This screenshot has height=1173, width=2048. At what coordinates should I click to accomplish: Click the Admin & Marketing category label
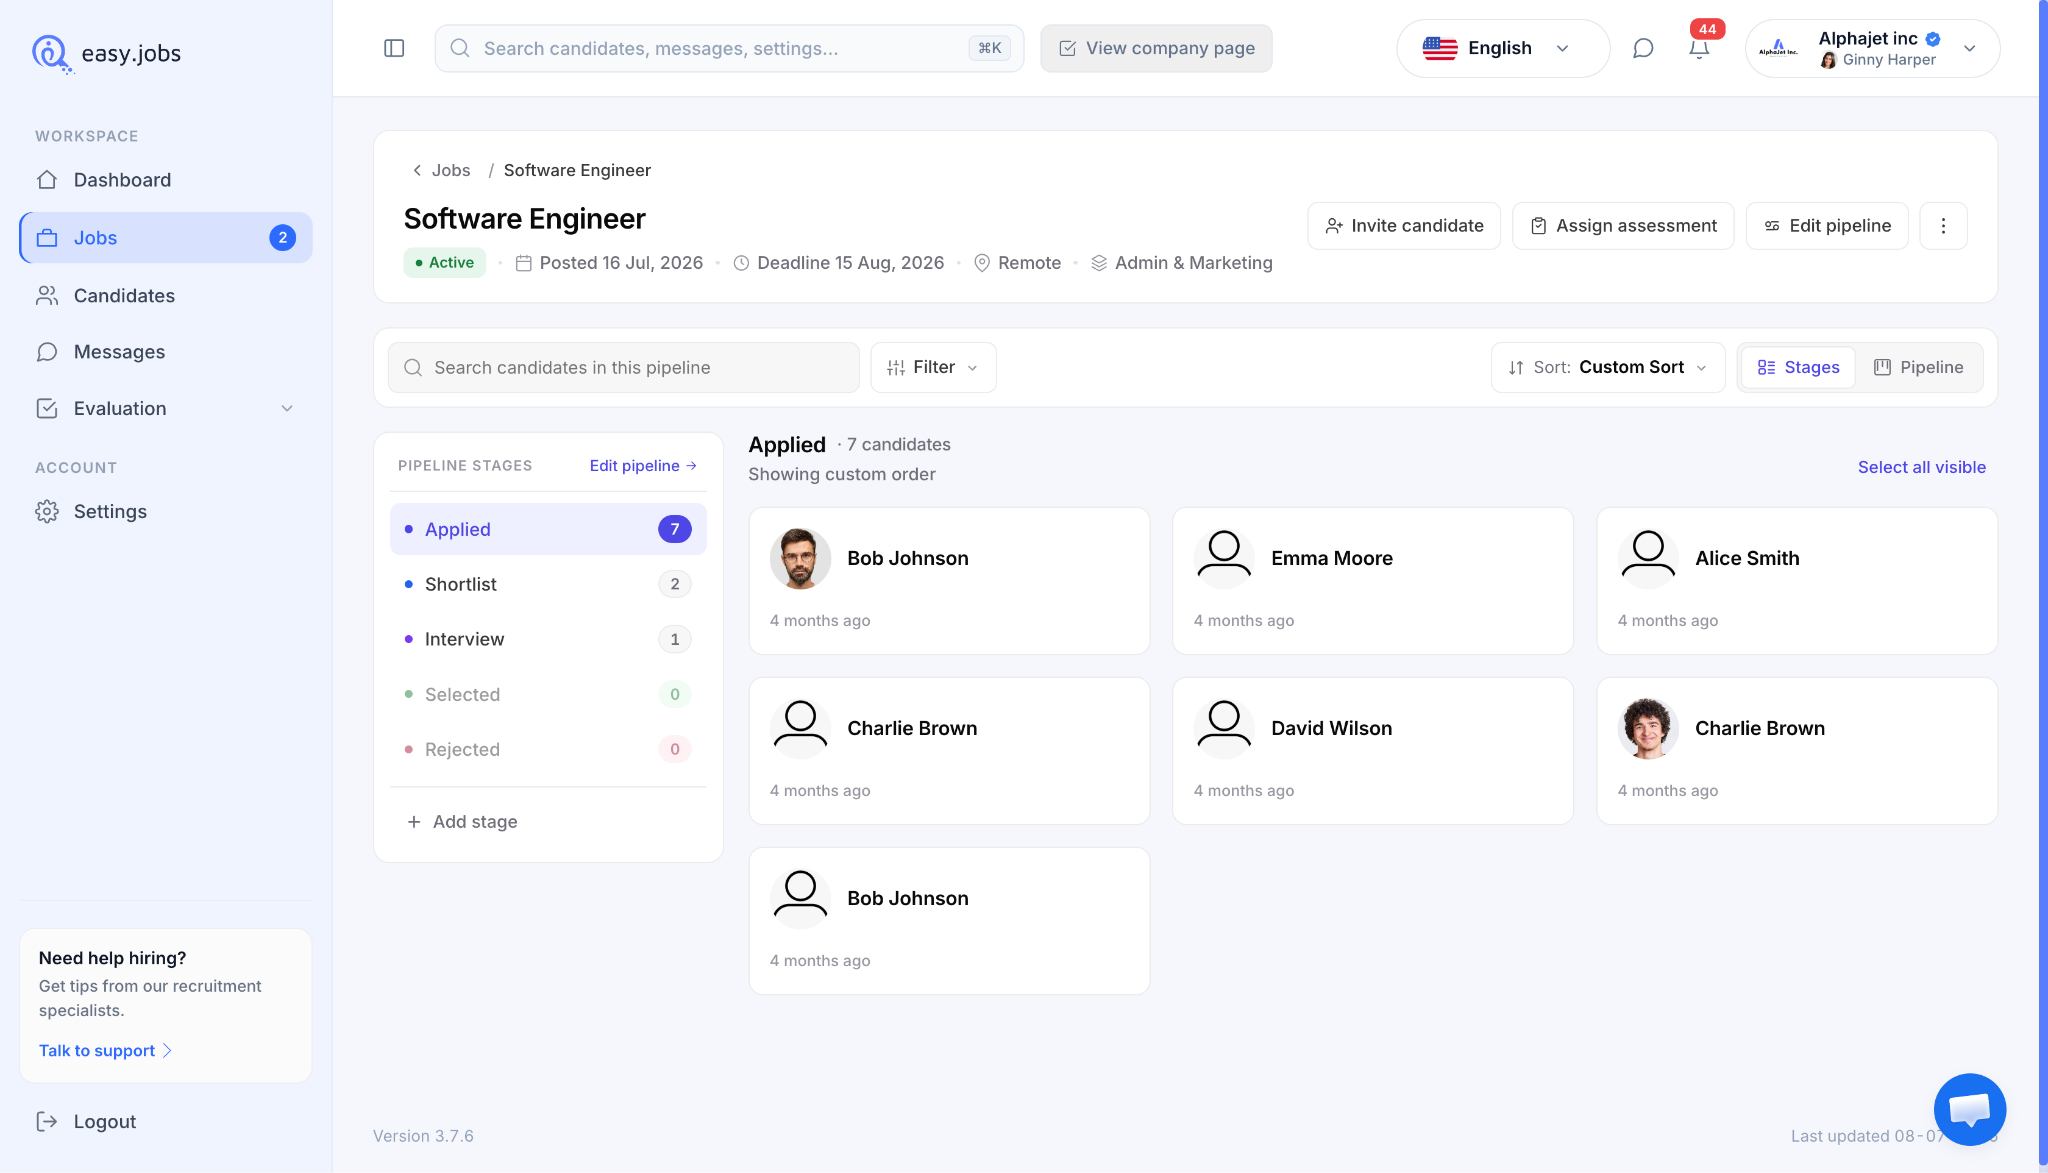tap(1193, 263)
